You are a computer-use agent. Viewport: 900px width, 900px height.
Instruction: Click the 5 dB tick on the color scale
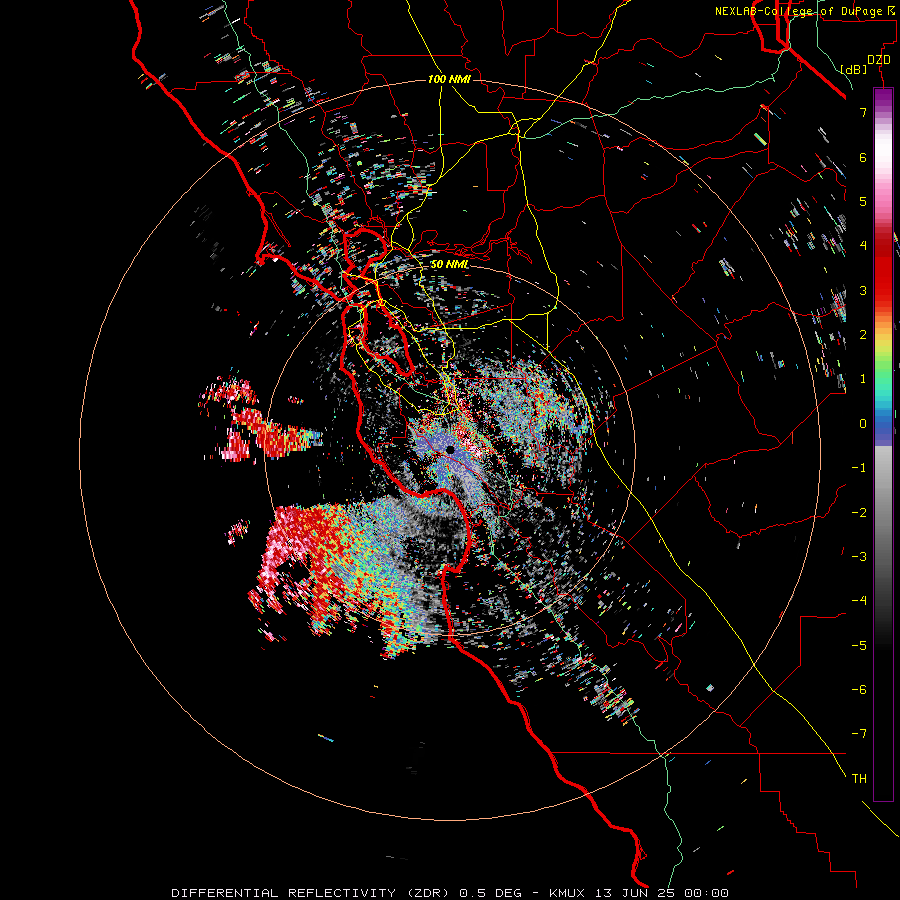pyautogui.click(x=863, y=201)
